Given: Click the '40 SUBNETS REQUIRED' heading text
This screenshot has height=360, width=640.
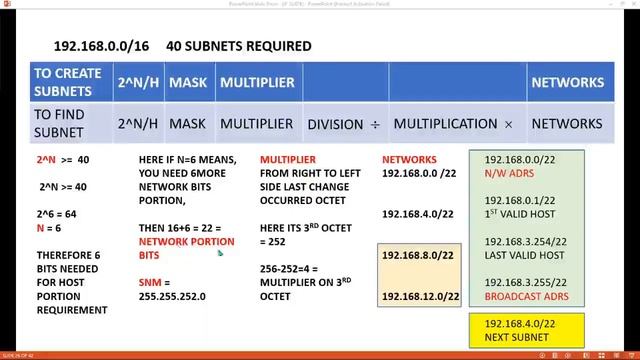Looking at the screenshot, I should (x=239, y=46).
